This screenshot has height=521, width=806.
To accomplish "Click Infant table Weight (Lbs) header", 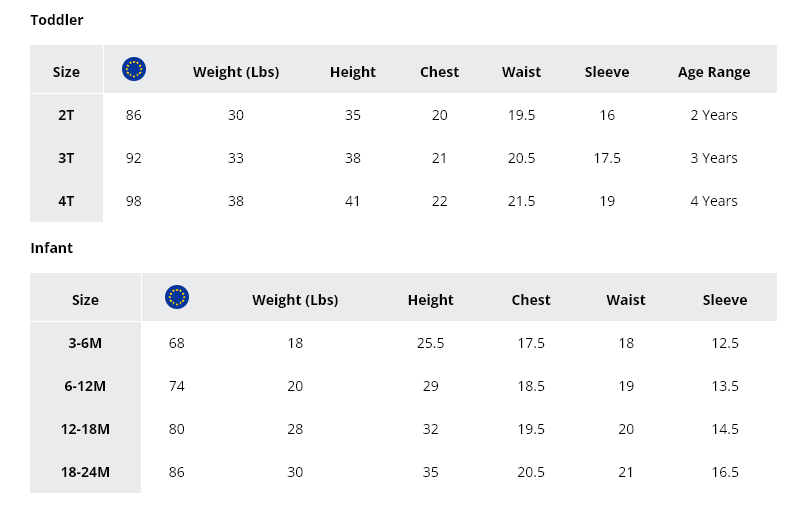I will tap(295, 300).
